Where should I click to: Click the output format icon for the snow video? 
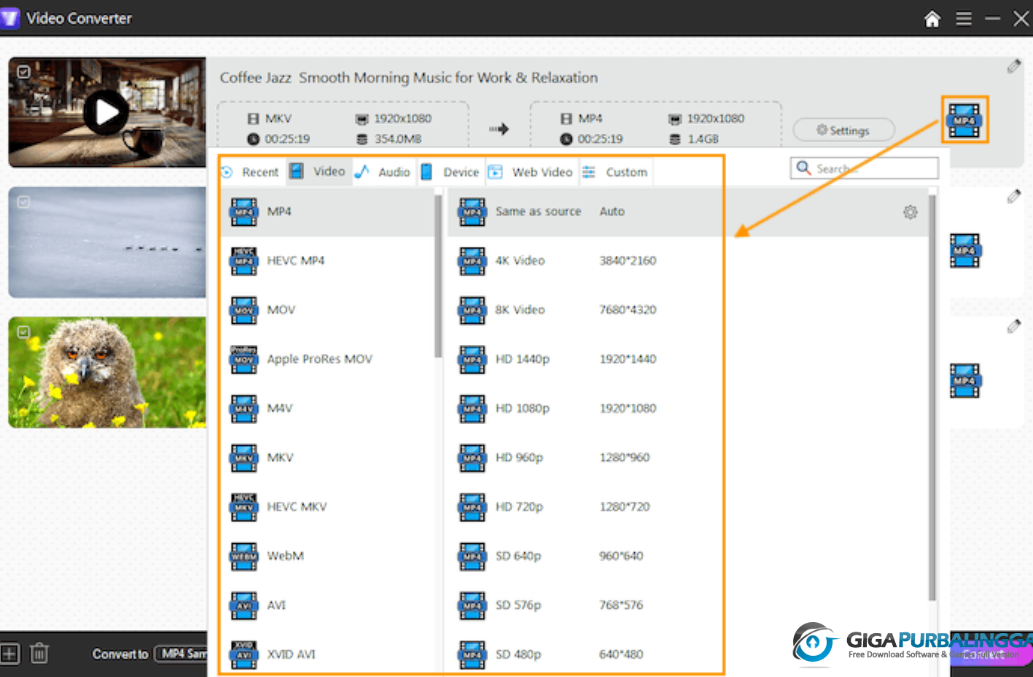pyautogui.click(x=965, y=250)
